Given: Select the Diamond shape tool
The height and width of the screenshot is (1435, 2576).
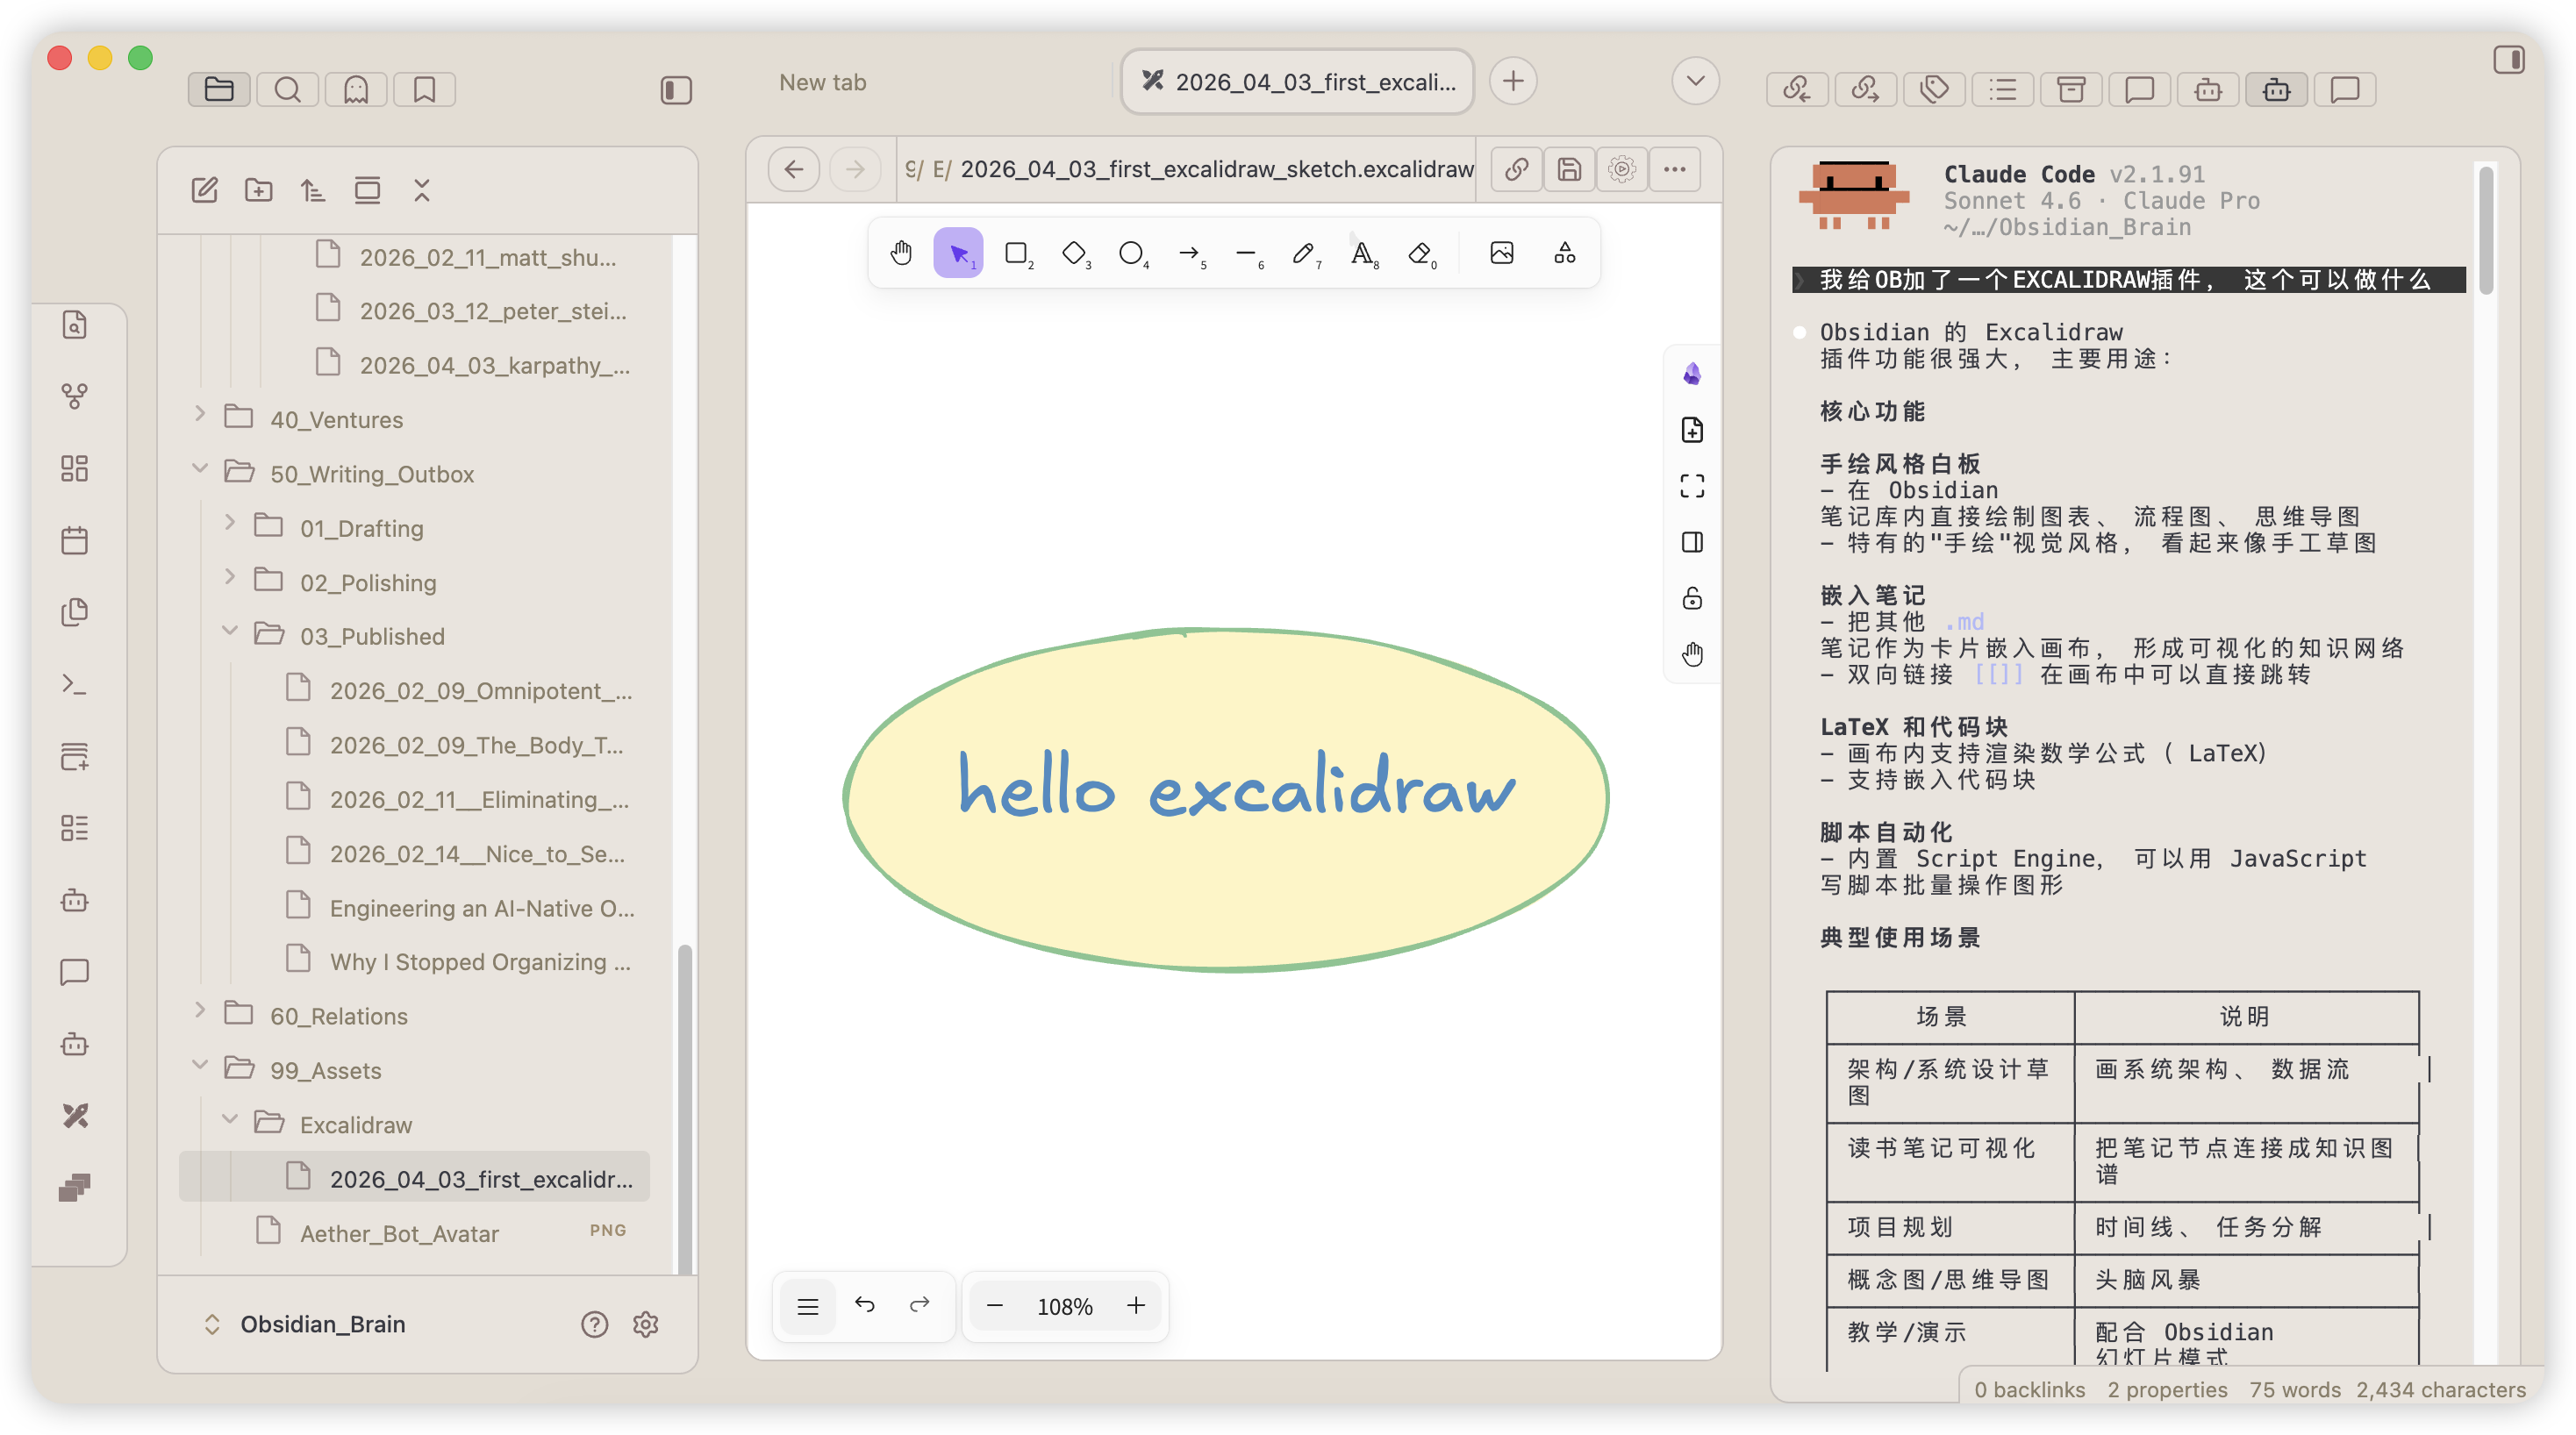Looking at the screenshot, I should pyautogui.click(x=1073, y=253).
